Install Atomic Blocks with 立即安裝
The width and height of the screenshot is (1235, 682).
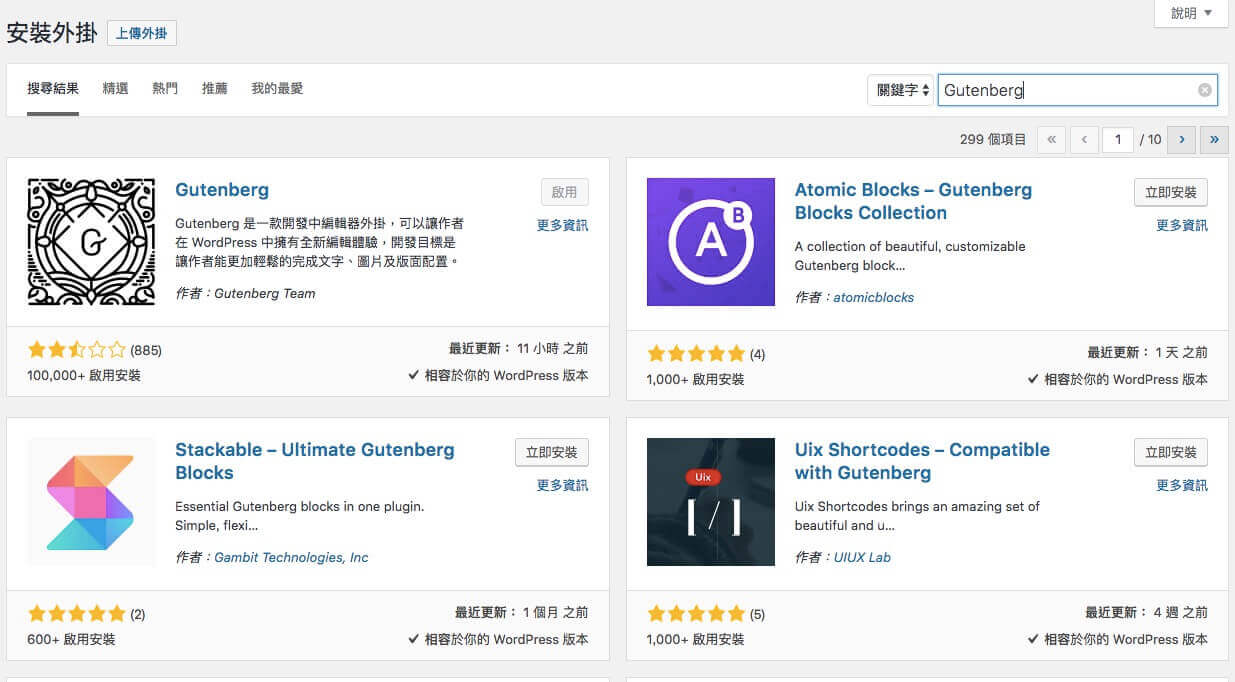[1171, 192]
